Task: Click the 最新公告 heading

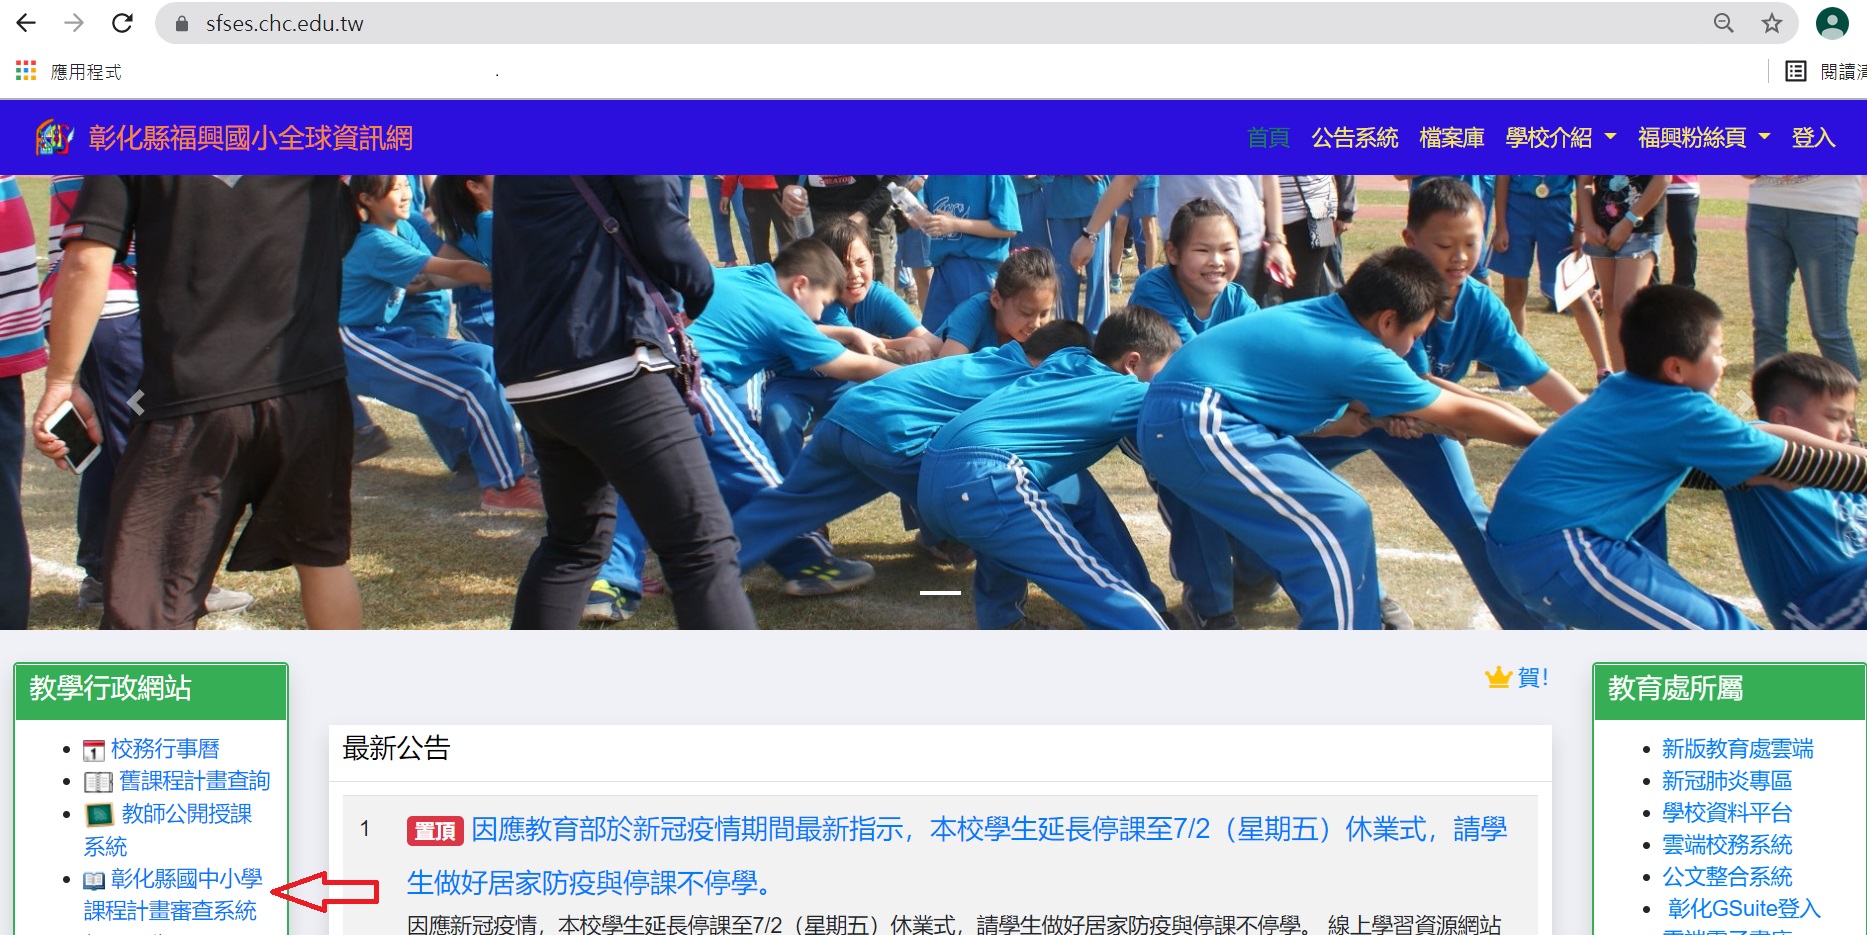Action: point(397,748)
